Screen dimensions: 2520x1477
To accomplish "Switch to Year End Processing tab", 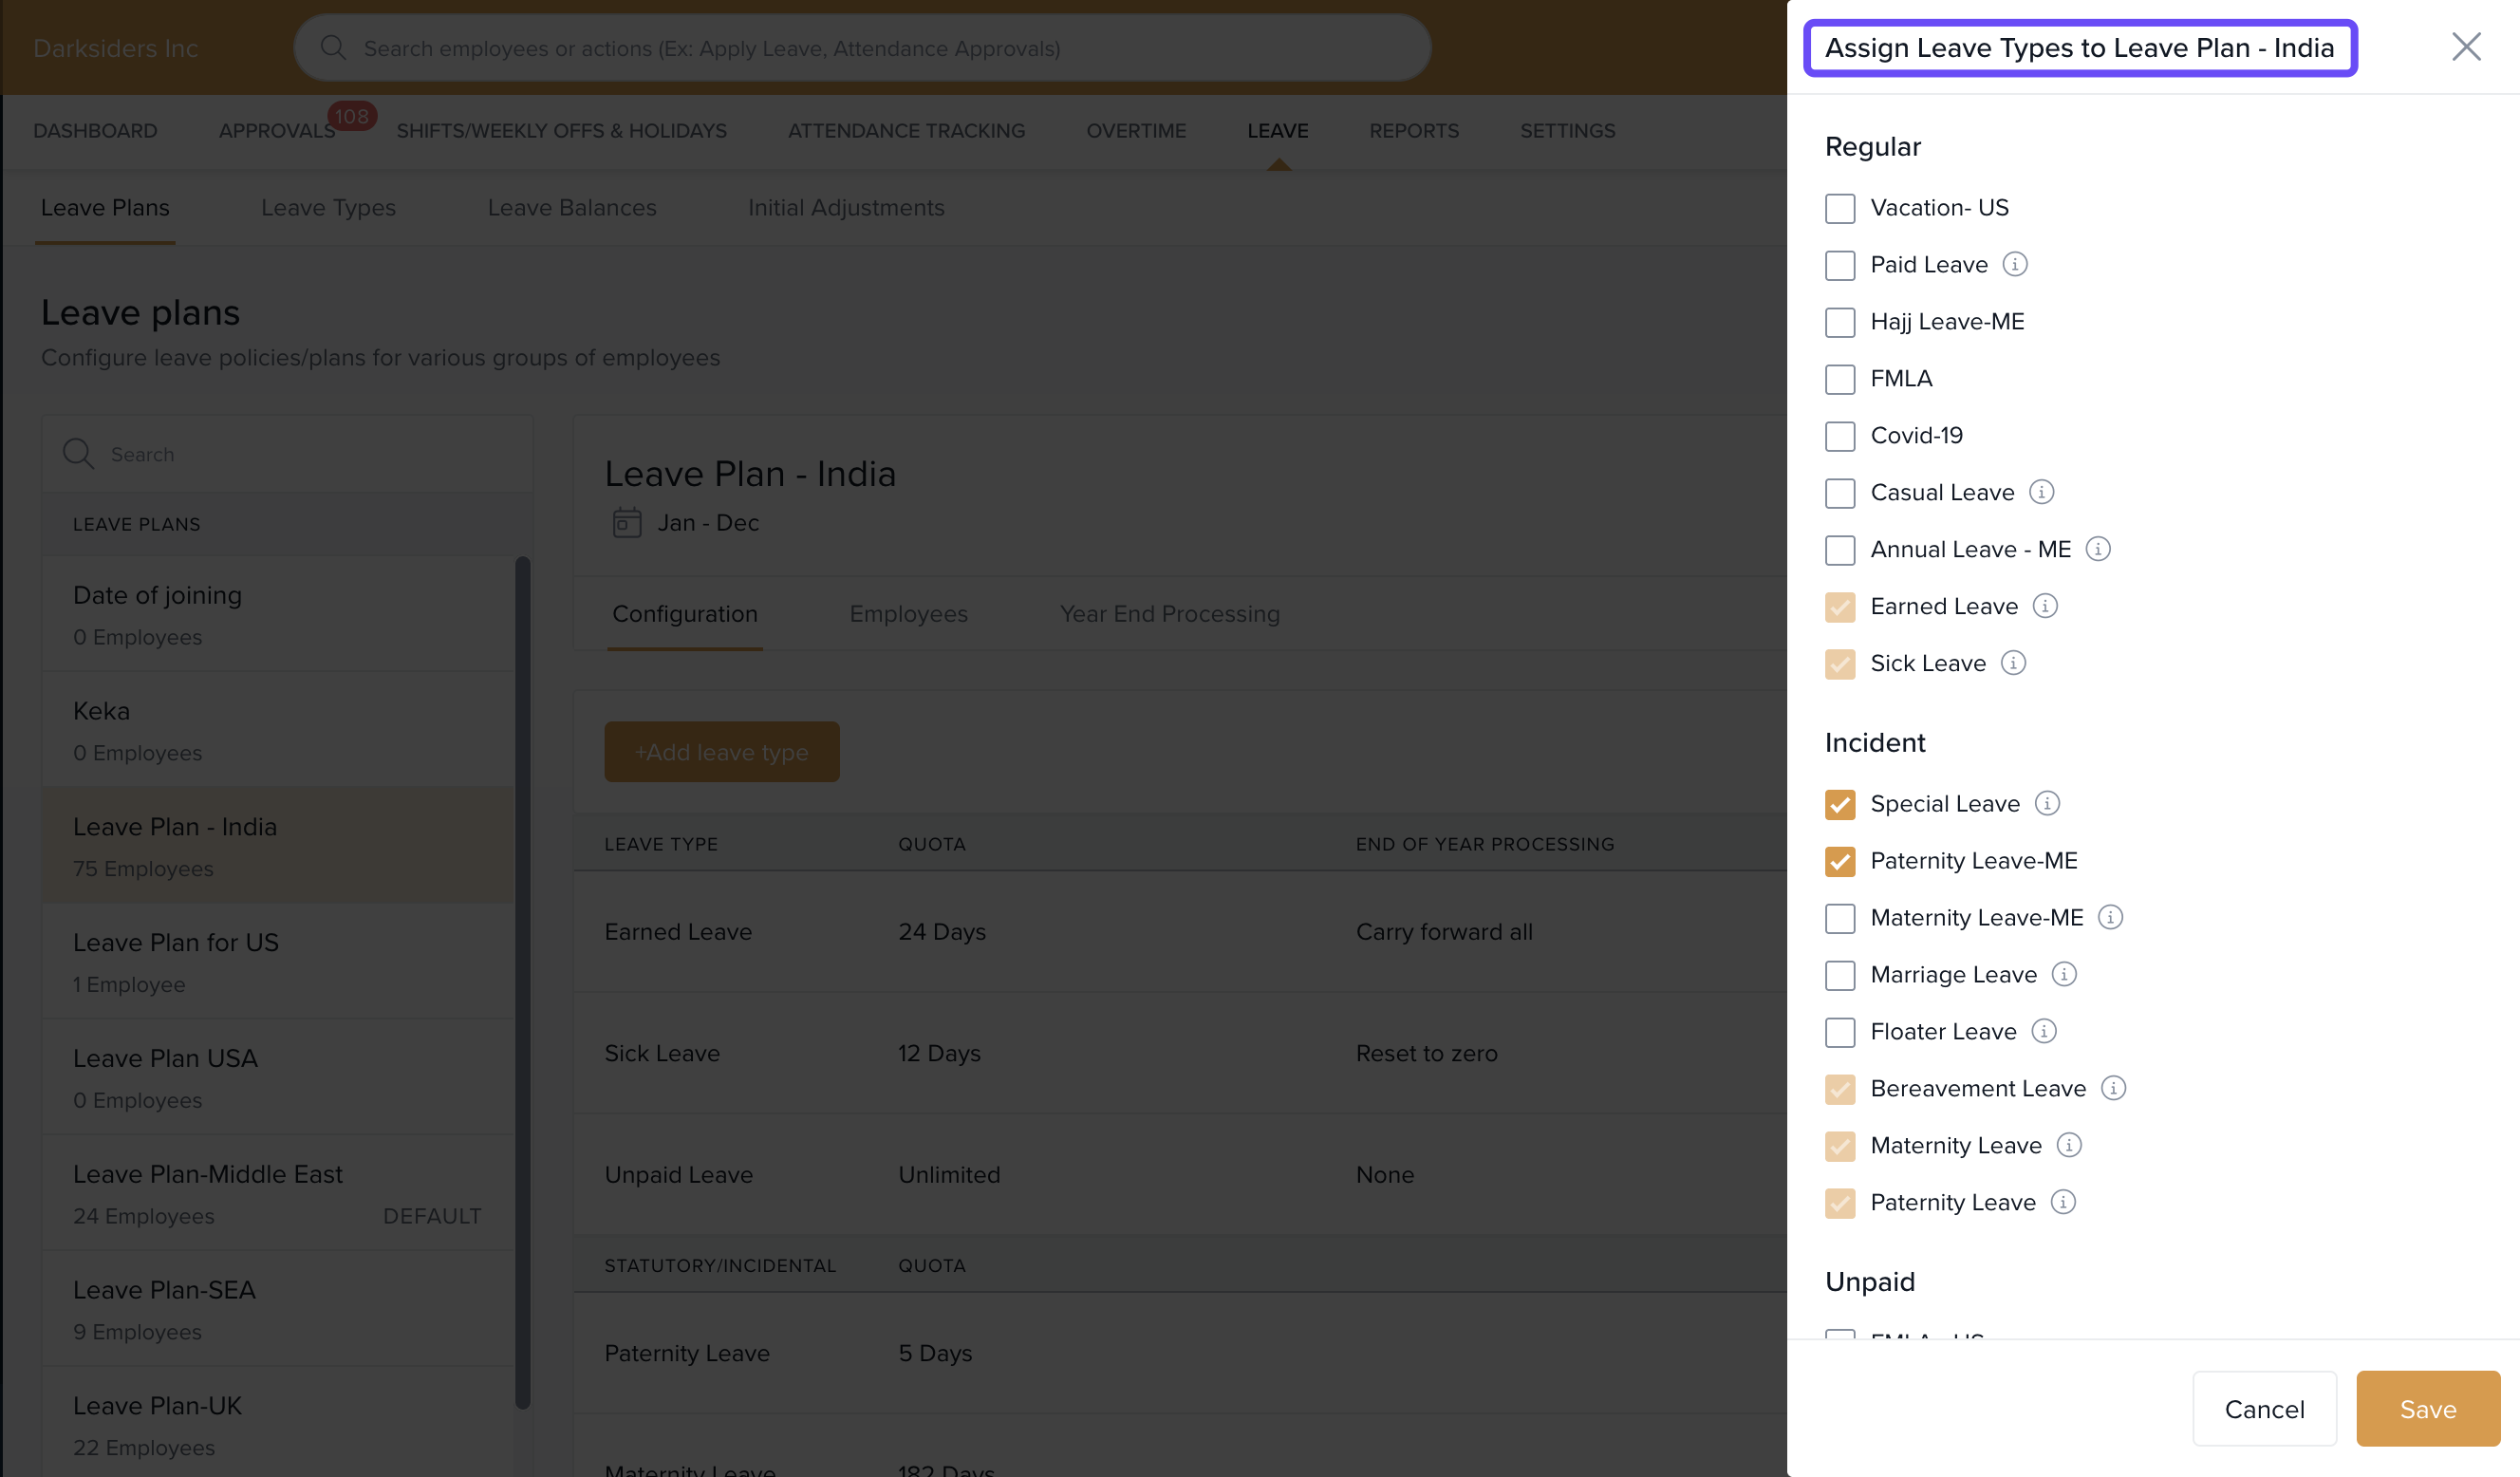I will click(x=1169, y=614).
